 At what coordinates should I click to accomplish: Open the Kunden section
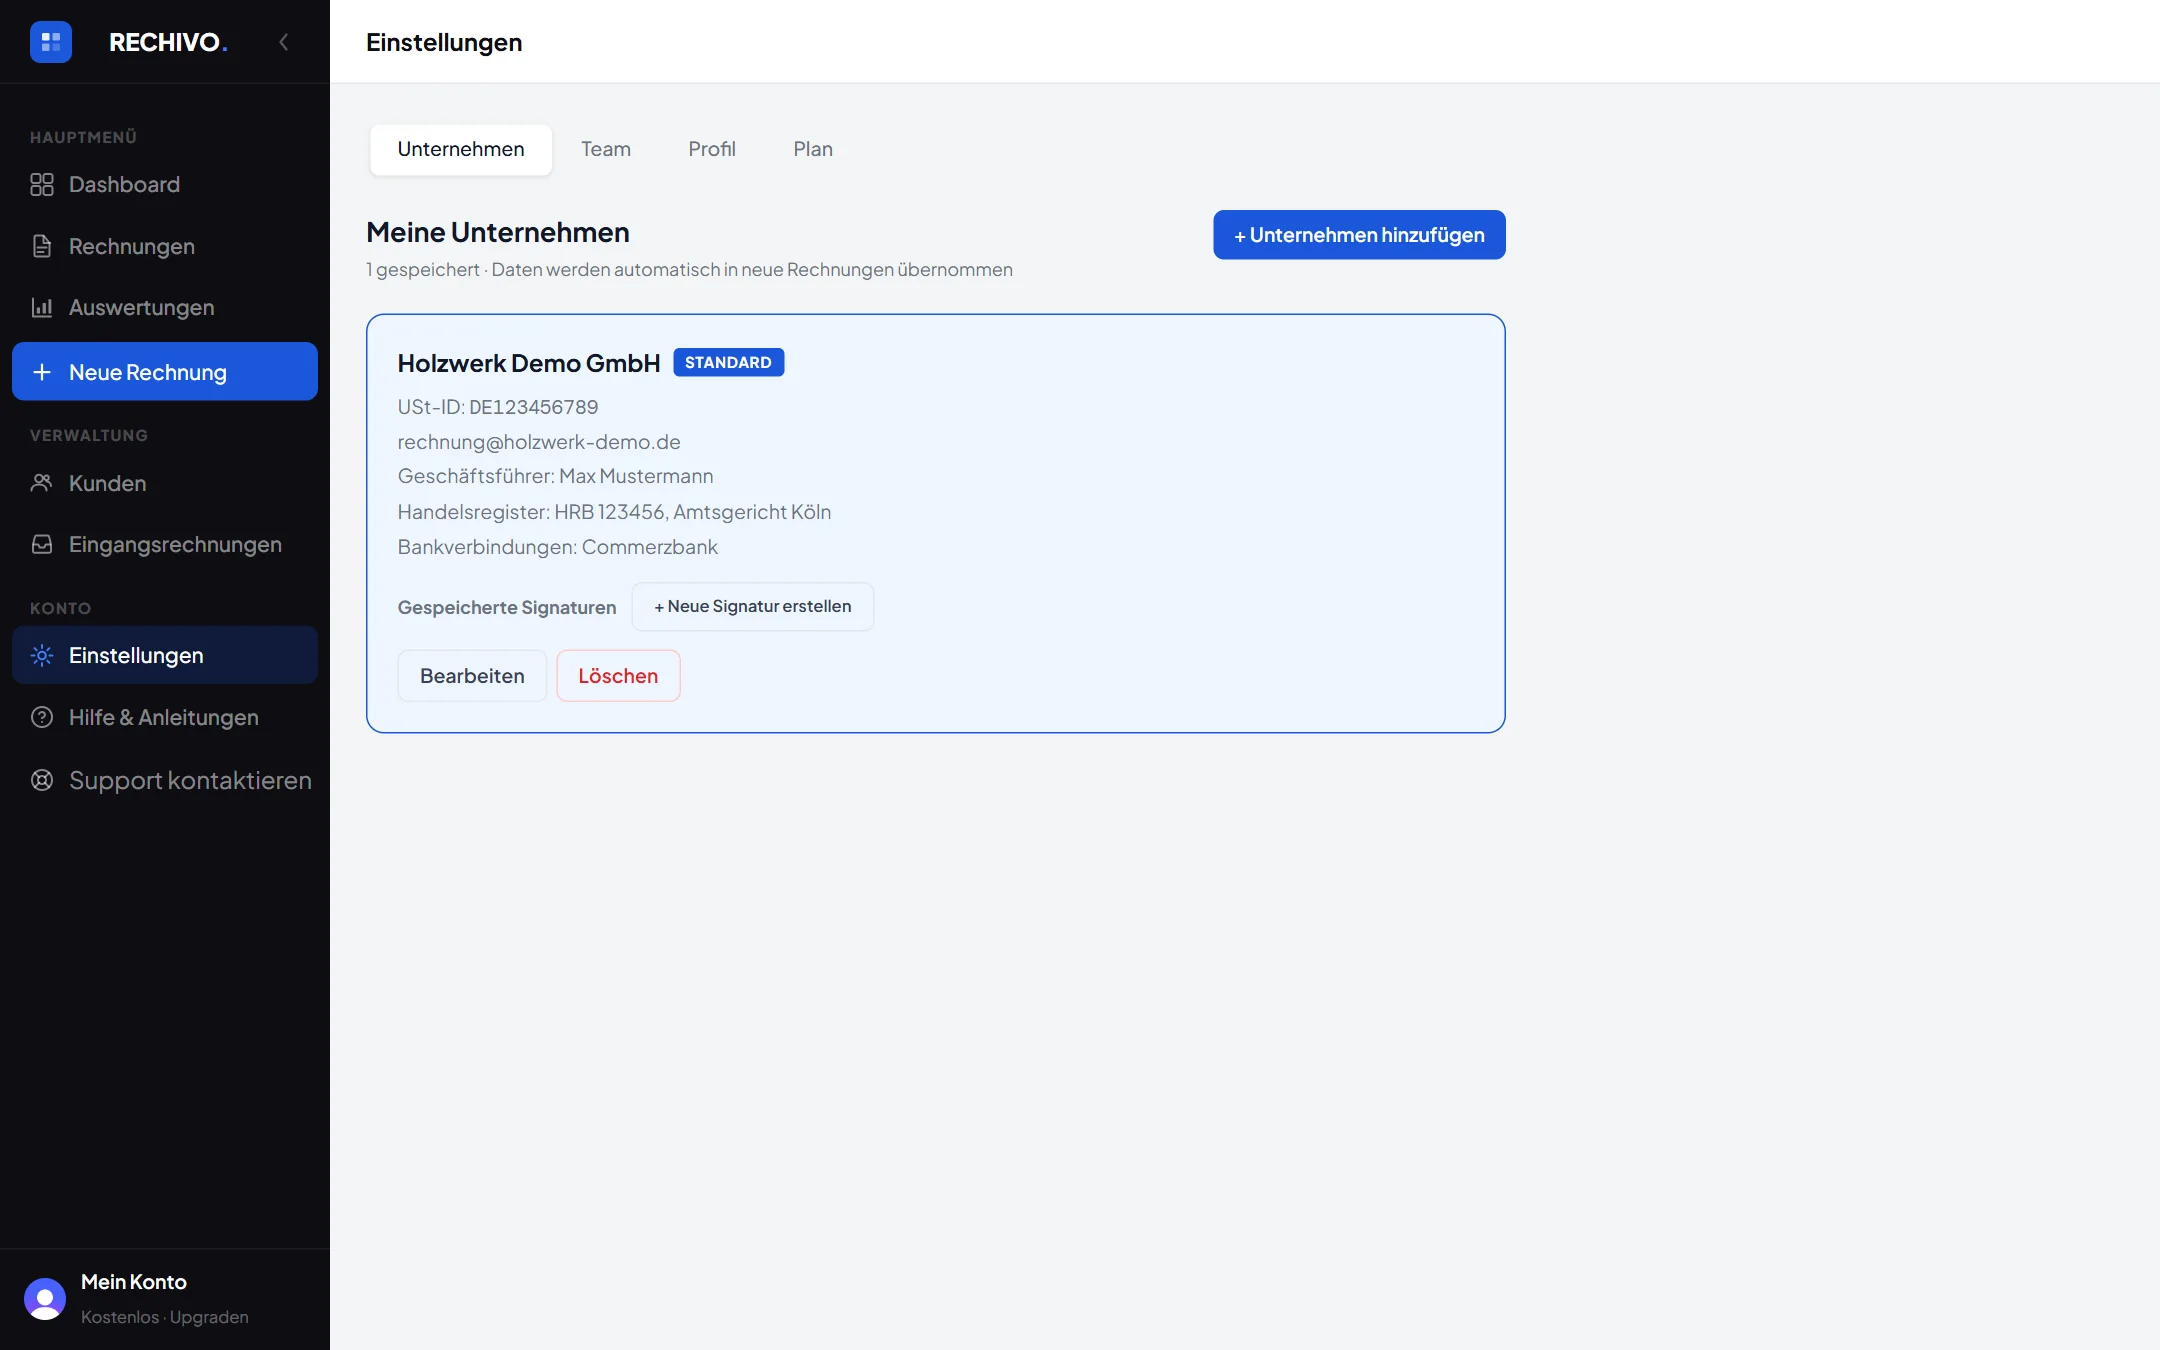pos(165,483)
